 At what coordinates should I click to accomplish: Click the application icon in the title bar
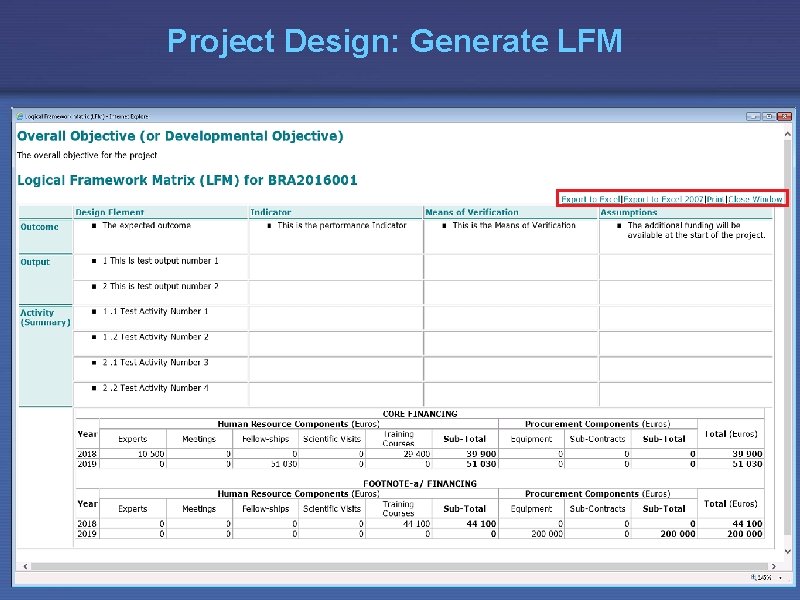pyautogui.click(x=18, y=114)
